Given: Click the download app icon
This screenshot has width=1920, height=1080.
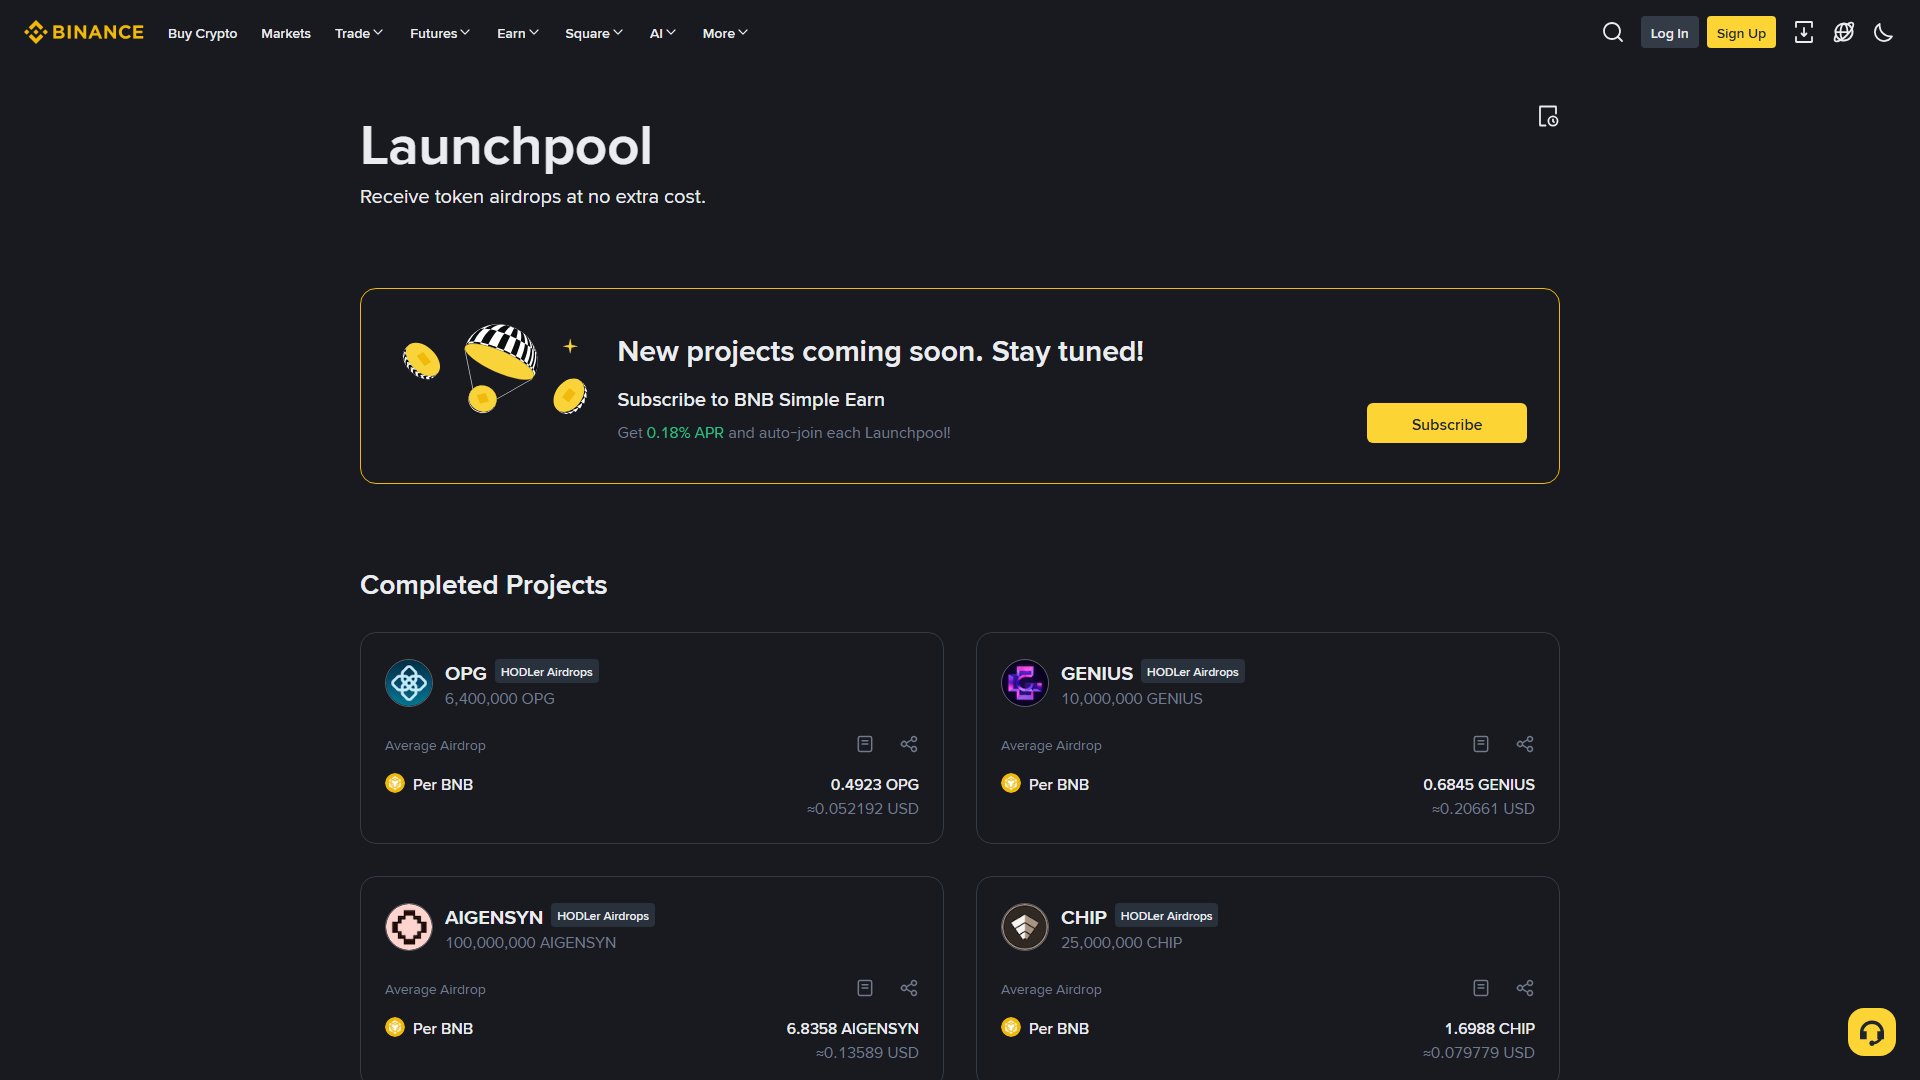Looking at the screenshot, I should tap(1803, 33).
